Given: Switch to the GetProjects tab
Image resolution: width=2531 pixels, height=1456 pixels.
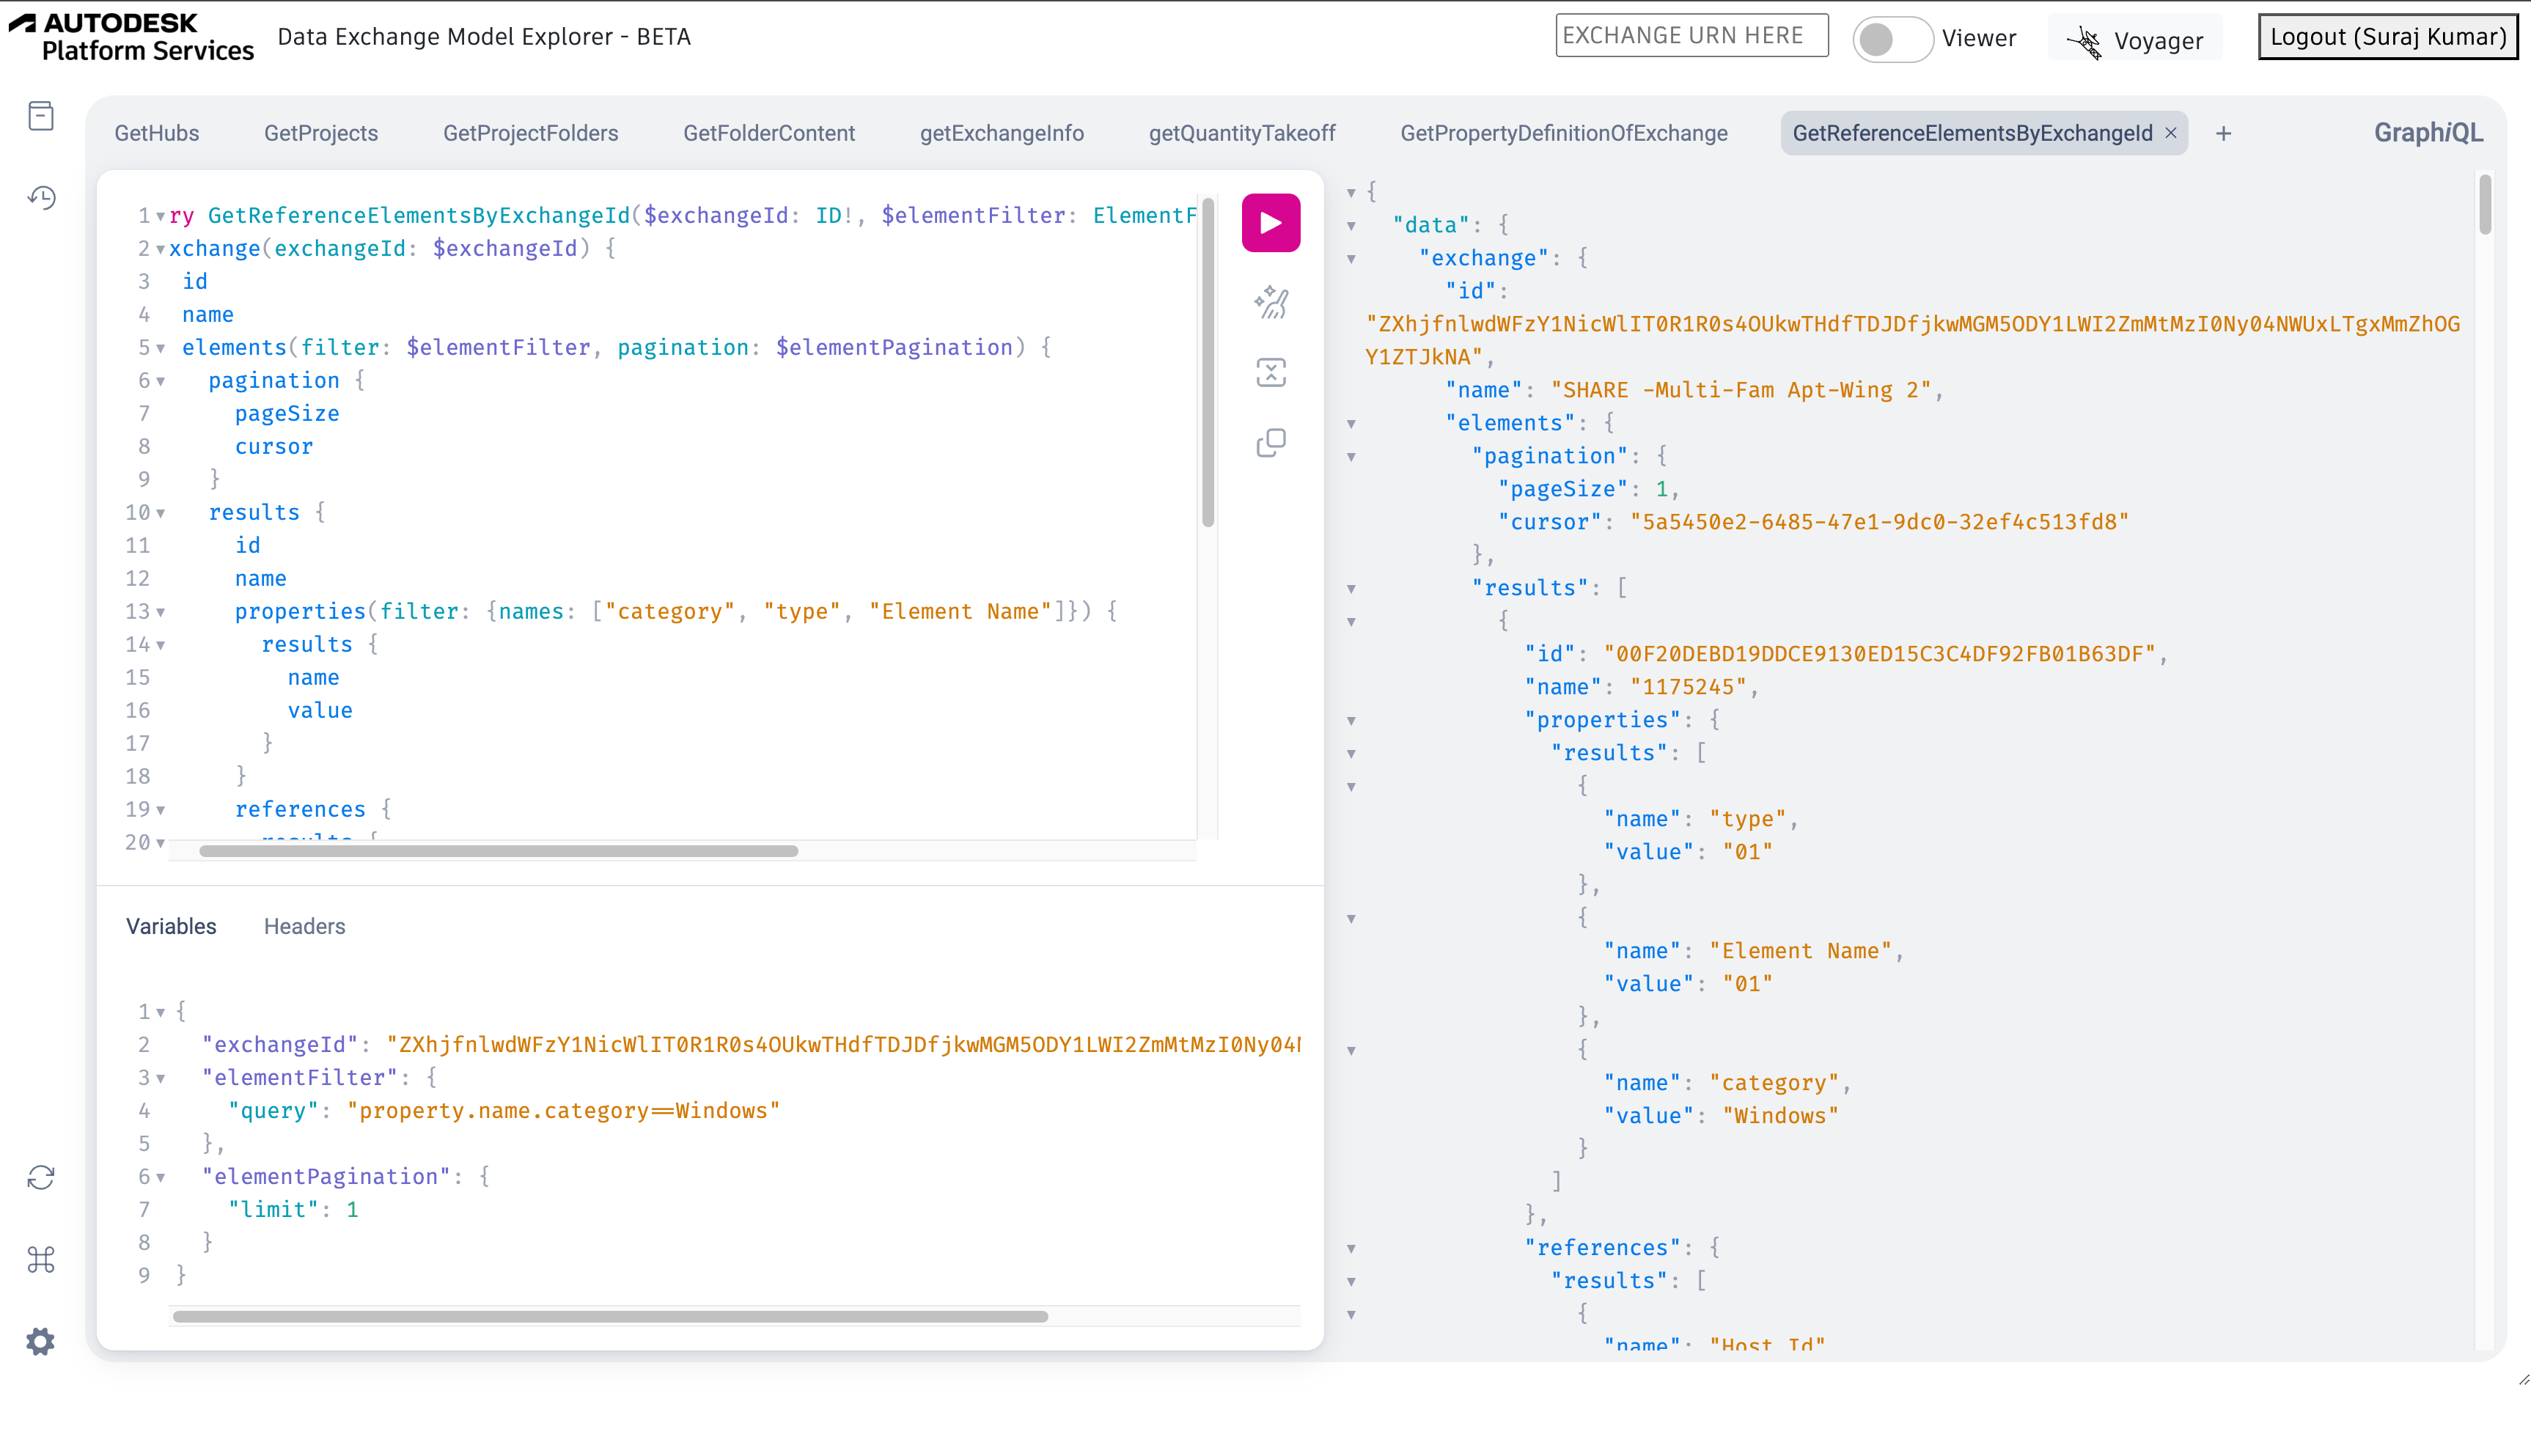Looking at the screenshot, I should coord(321,133).
